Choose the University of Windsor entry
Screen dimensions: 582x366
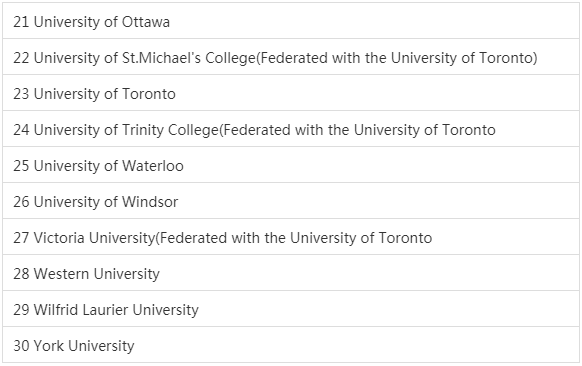291,200
